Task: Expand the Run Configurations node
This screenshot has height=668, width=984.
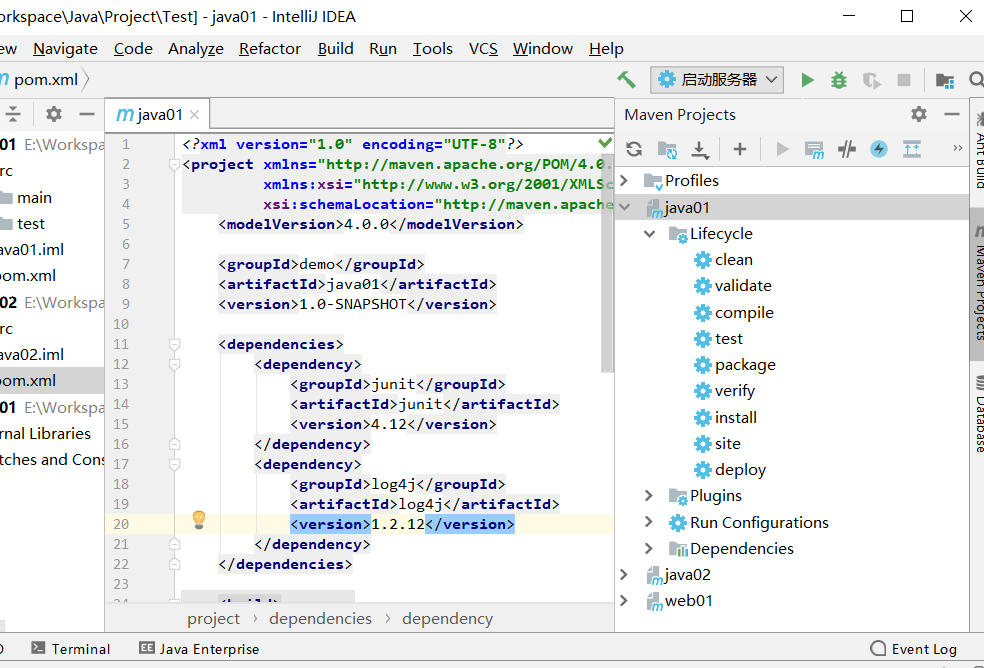Action: click(x=649, y=522)
